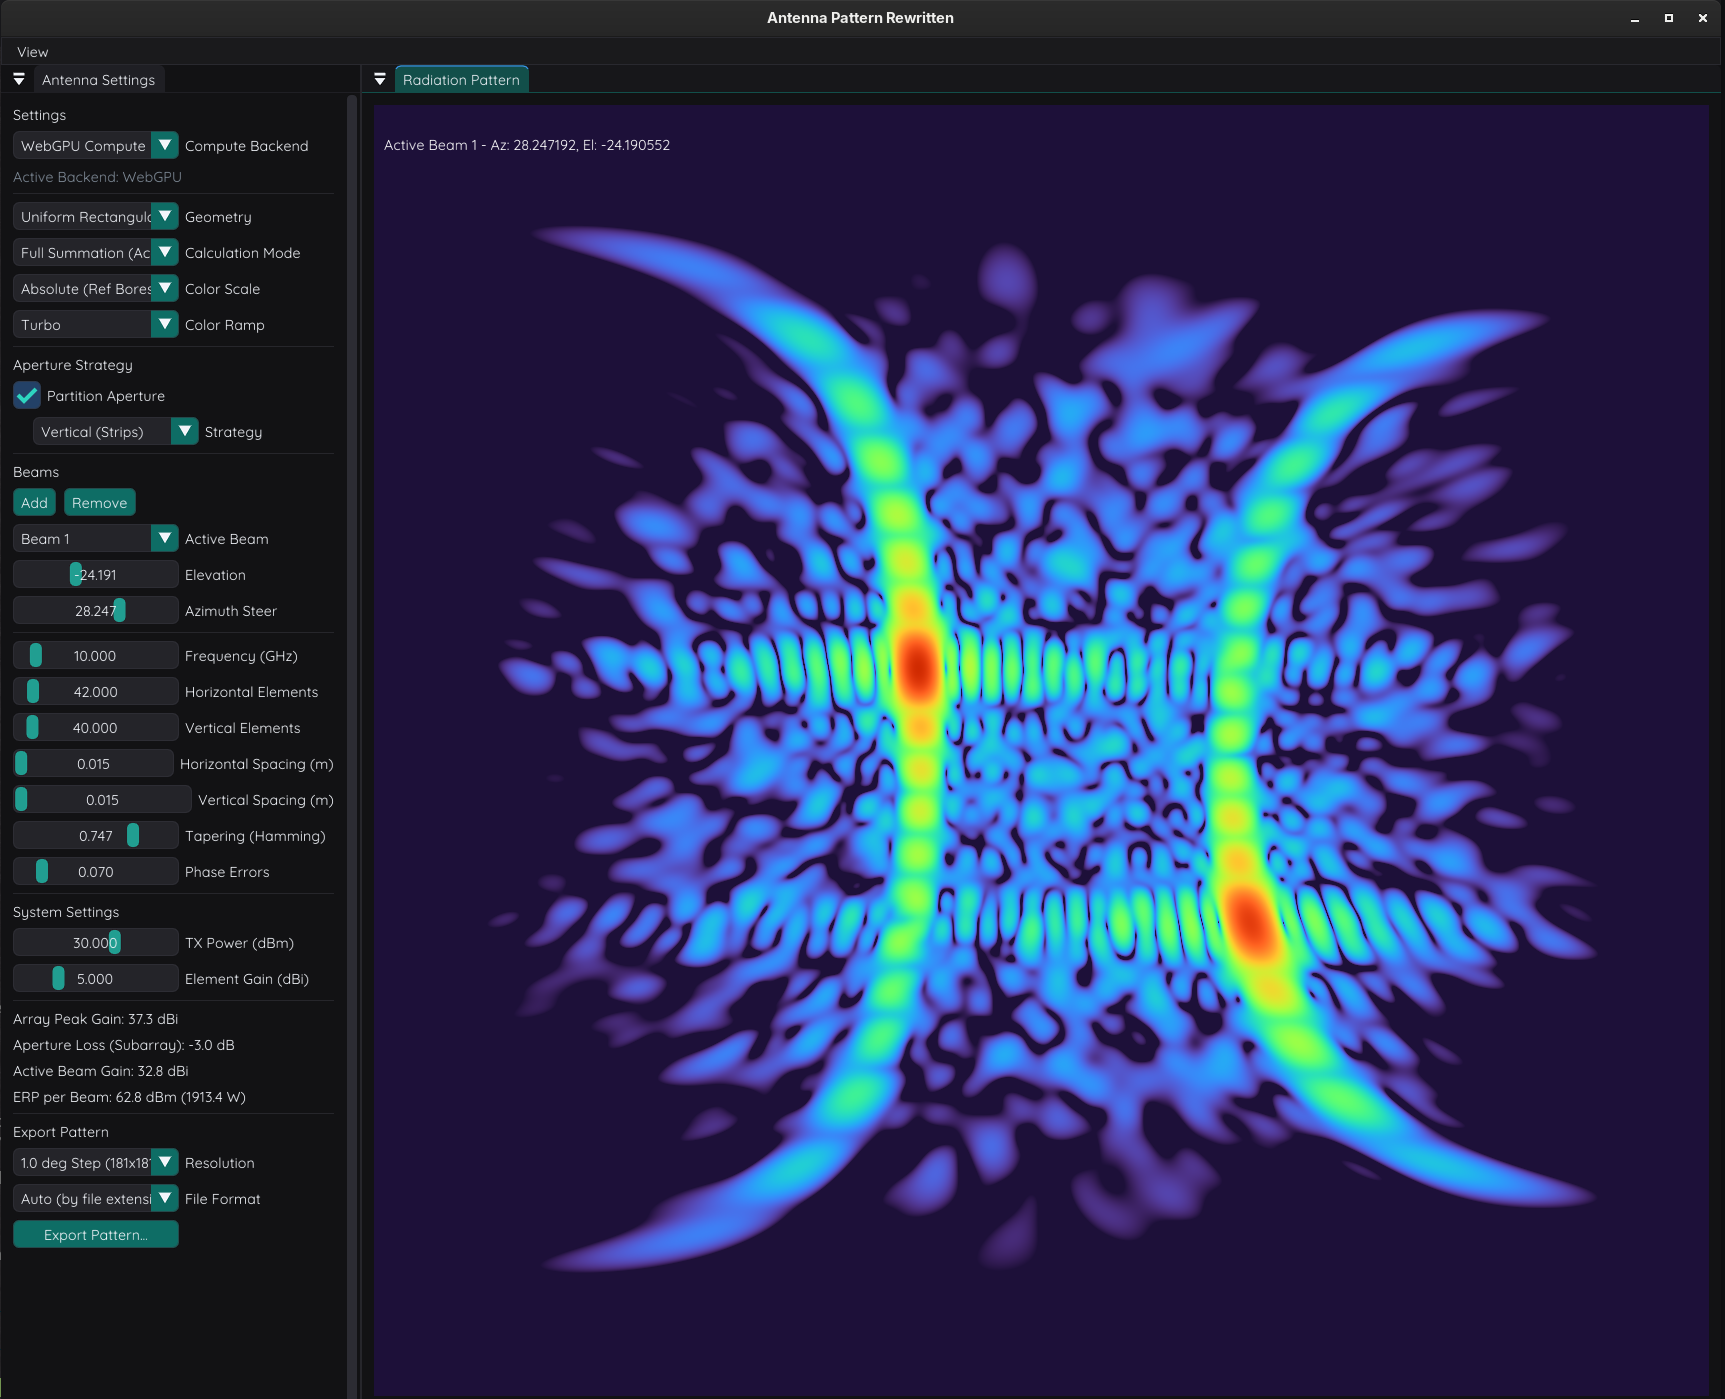
Task: Open the Color Scale dropdown
Action: coord(95,288)
